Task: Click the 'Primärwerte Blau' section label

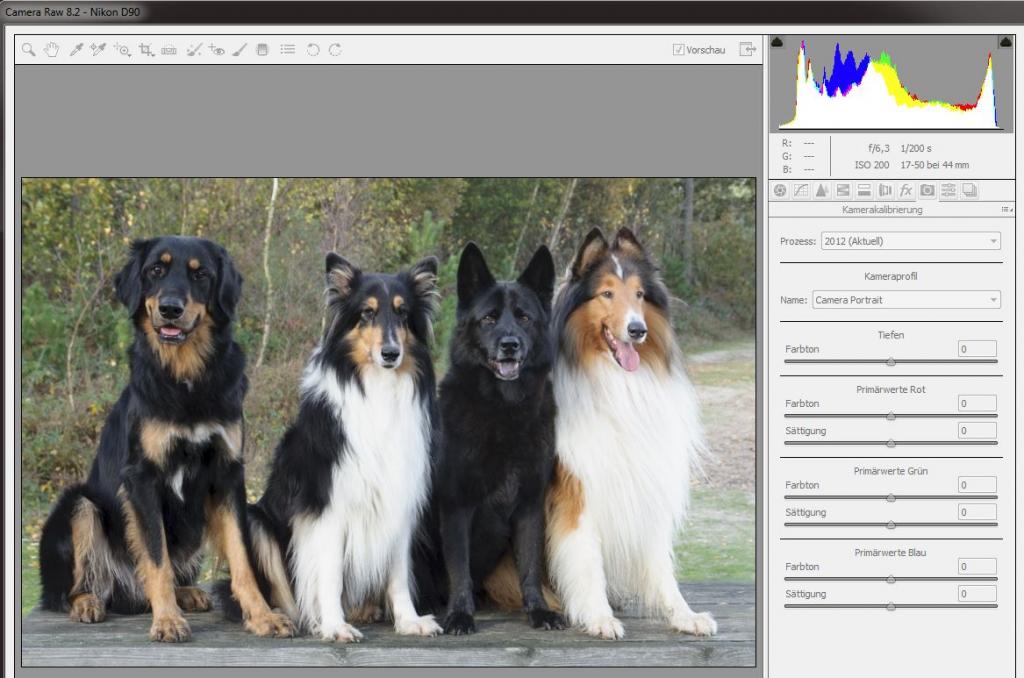Action: pos(891,553)
